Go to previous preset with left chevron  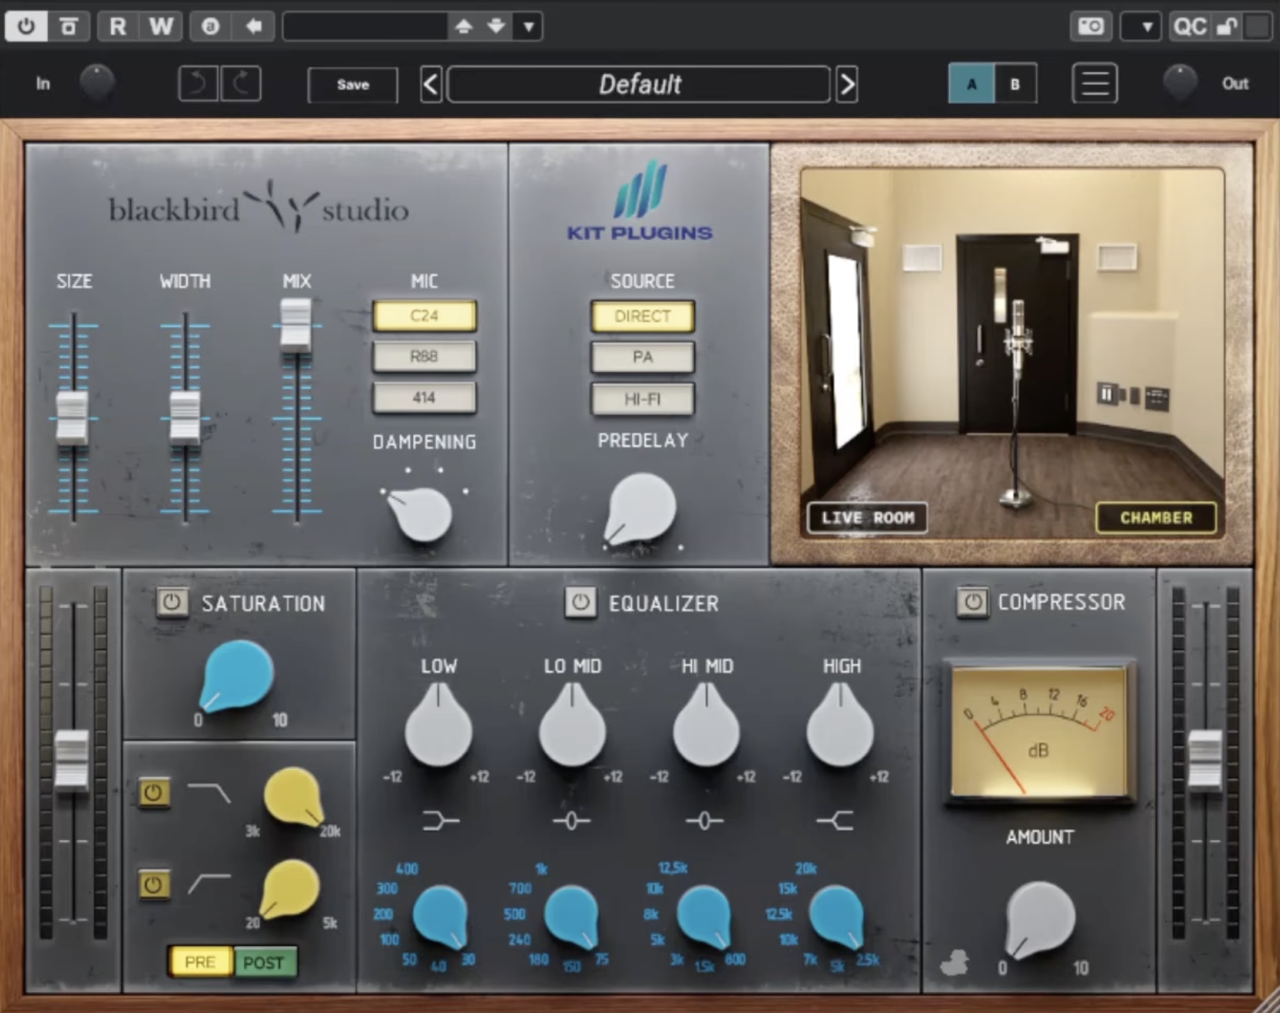pyautogui.click(x=431, y=85)
